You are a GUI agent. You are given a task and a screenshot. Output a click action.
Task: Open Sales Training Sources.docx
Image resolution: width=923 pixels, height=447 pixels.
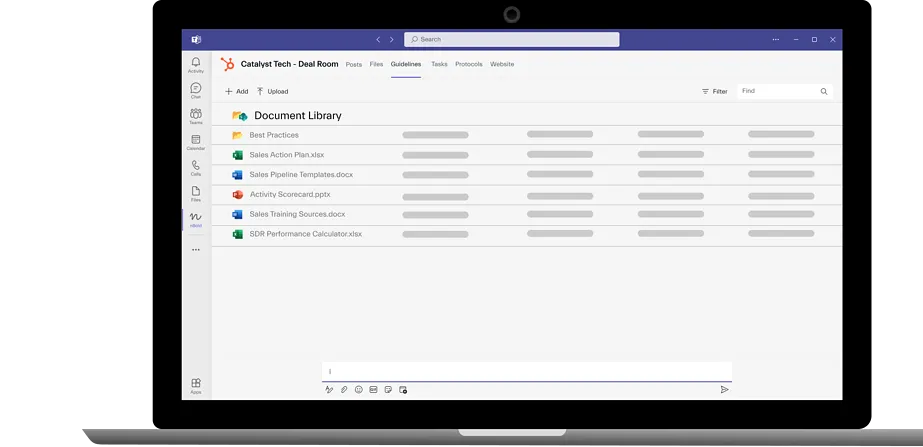[x=297, y=214]
